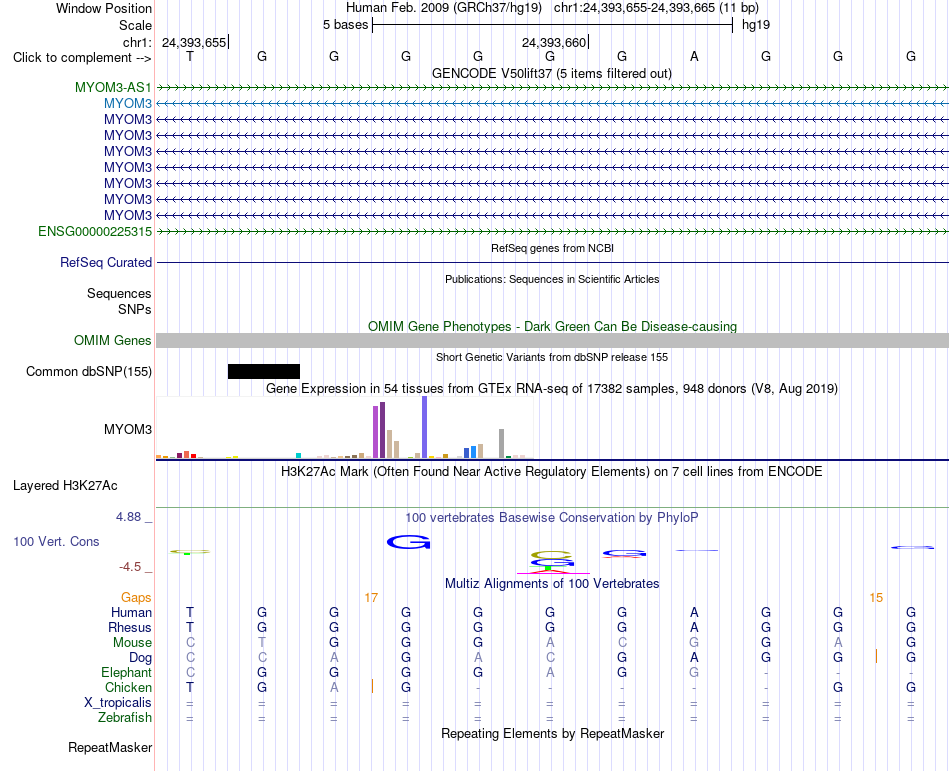Click the 'OMIM Gene Phenotypes' track title
Image resolution: width=950 pixels, height=771 pixels.
click(552, 326)
